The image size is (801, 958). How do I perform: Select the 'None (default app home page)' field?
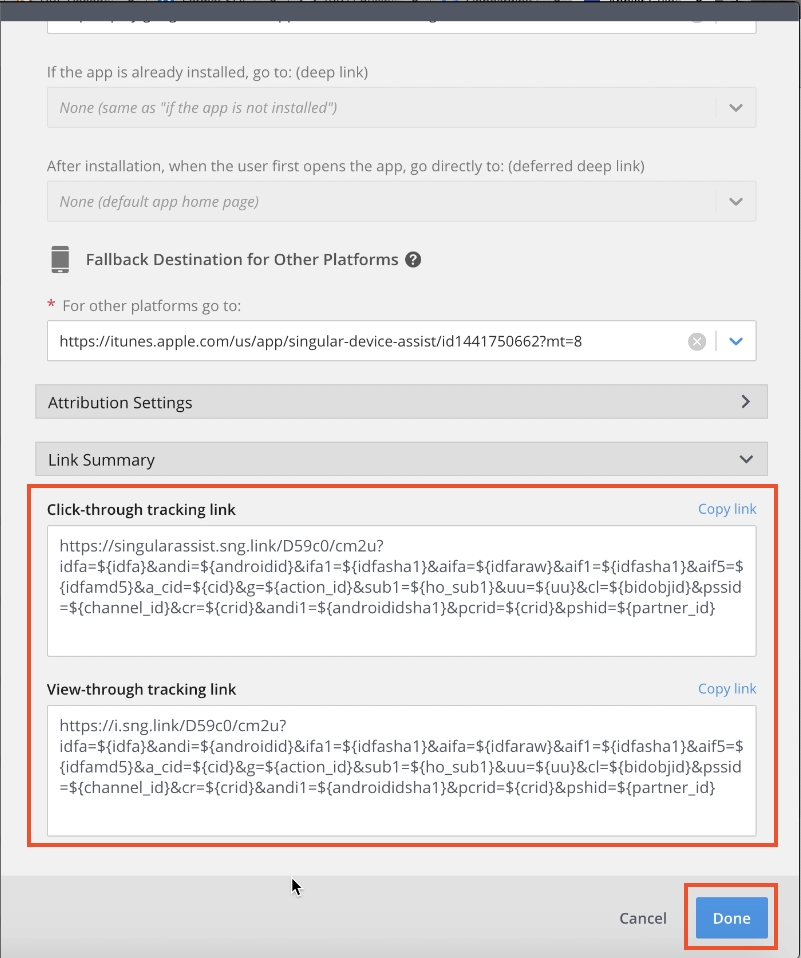point(380,202)
